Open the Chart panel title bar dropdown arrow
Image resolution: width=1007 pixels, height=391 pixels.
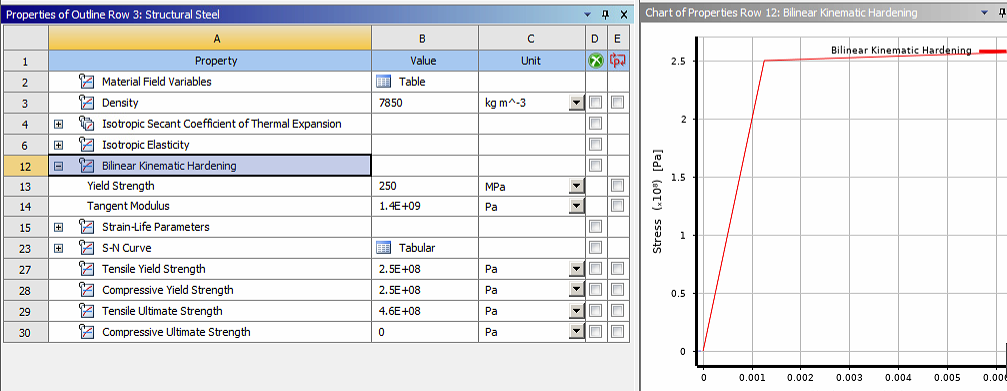coord(985,13)
